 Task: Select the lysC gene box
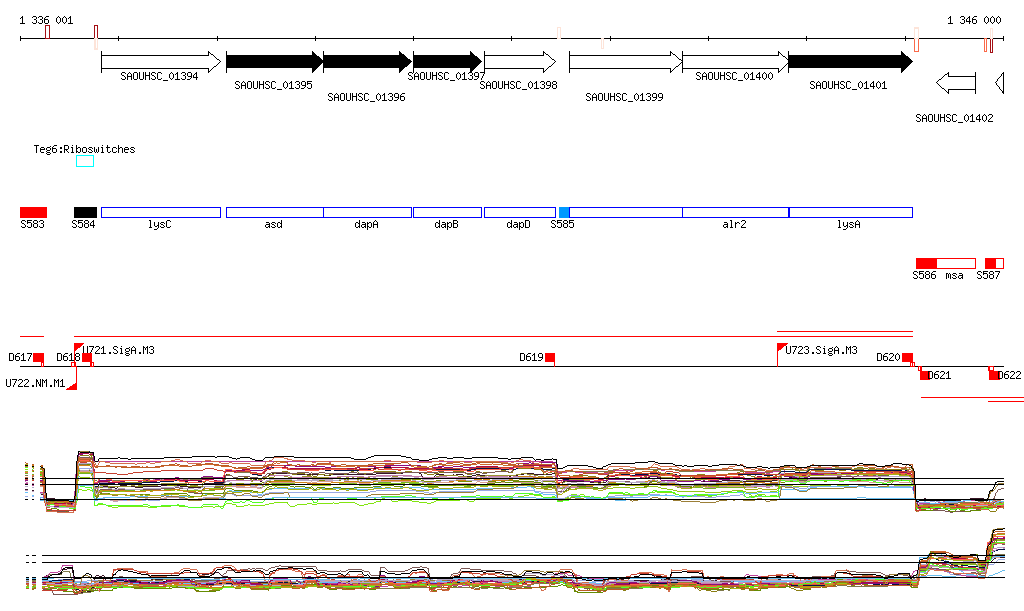(160, 212)
